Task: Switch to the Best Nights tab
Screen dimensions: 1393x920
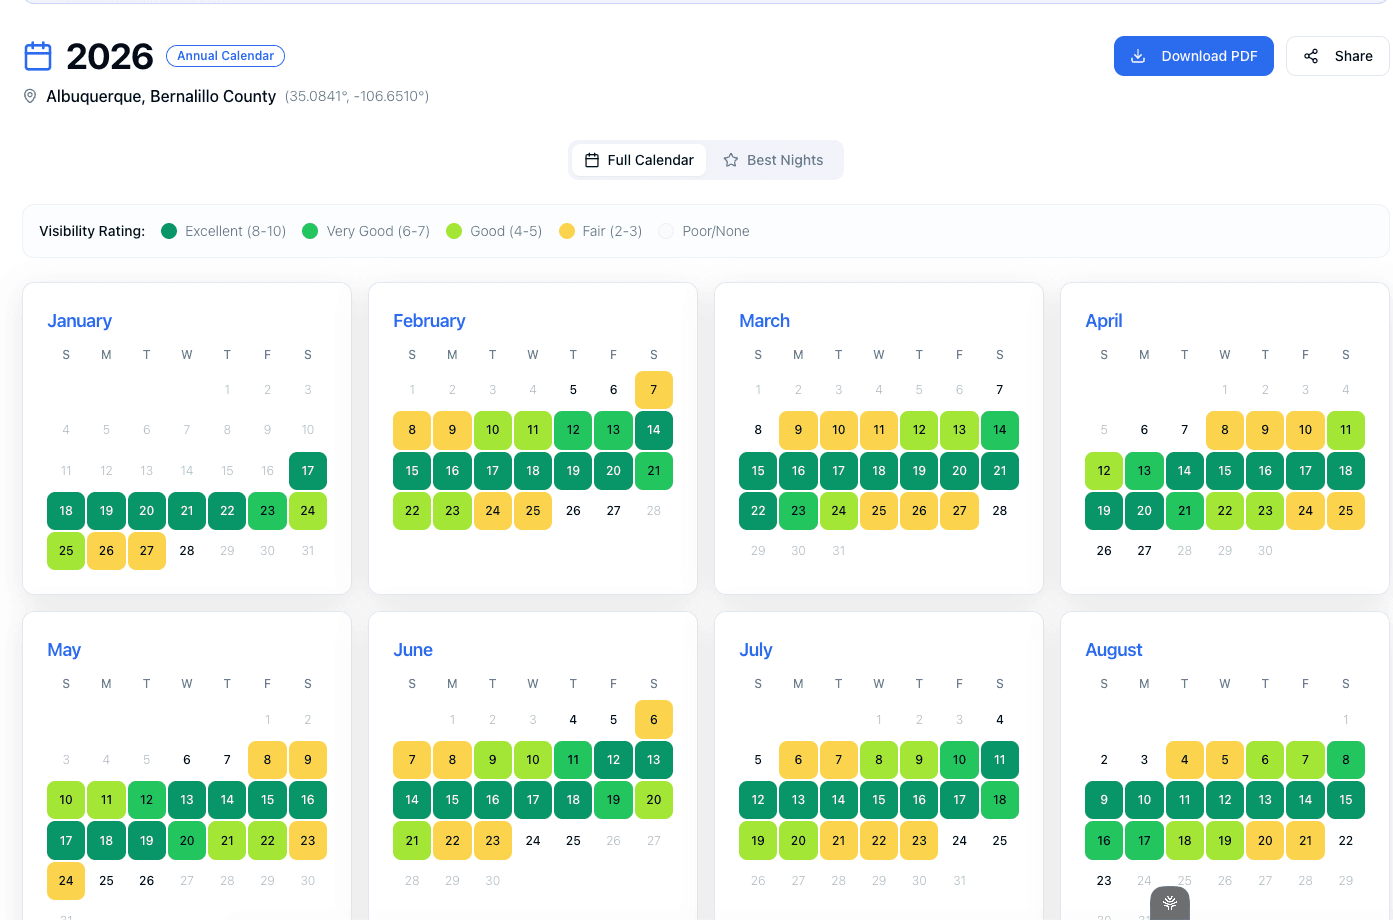Action: (774, 160)
